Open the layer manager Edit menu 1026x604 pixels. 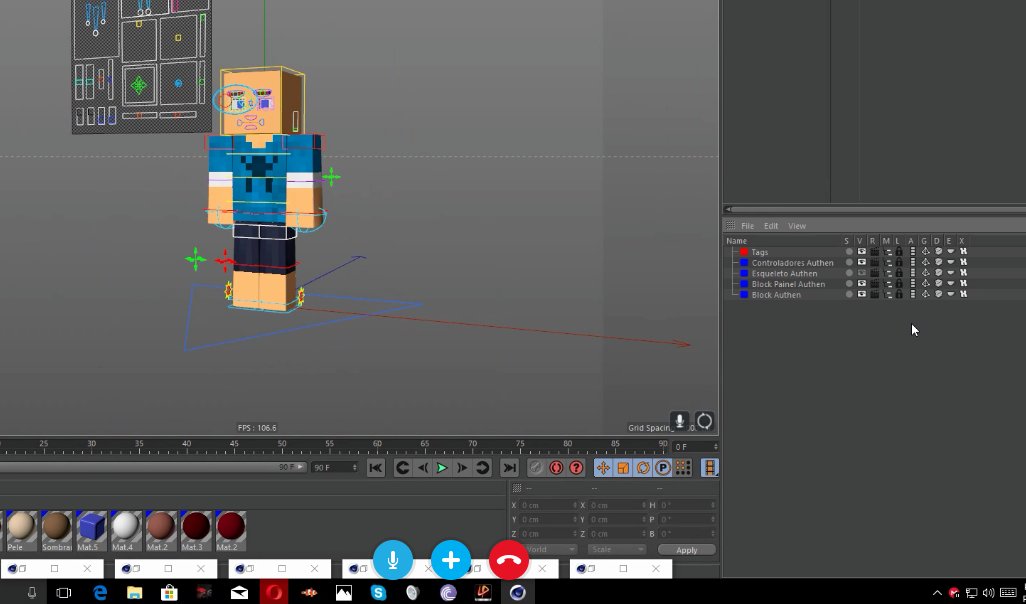coord(771,226)
